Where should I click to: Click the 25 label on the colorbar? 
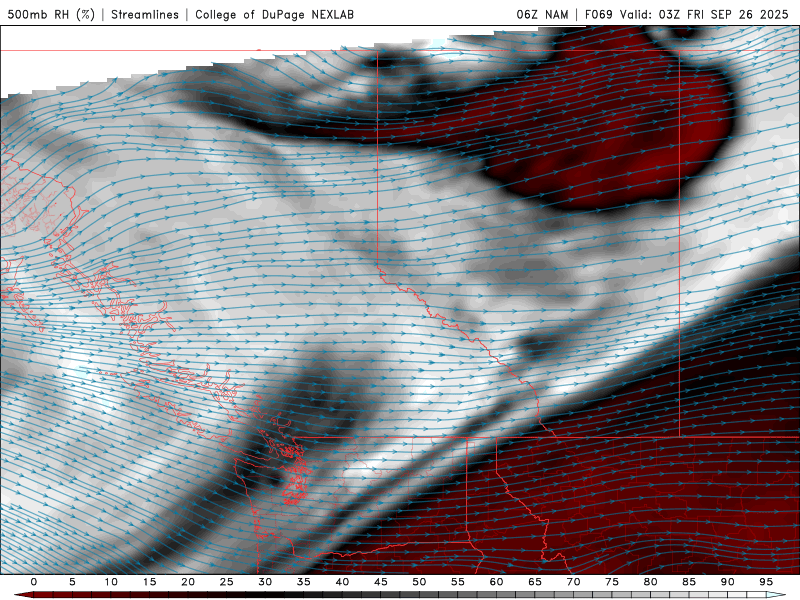tap(227, 582)
